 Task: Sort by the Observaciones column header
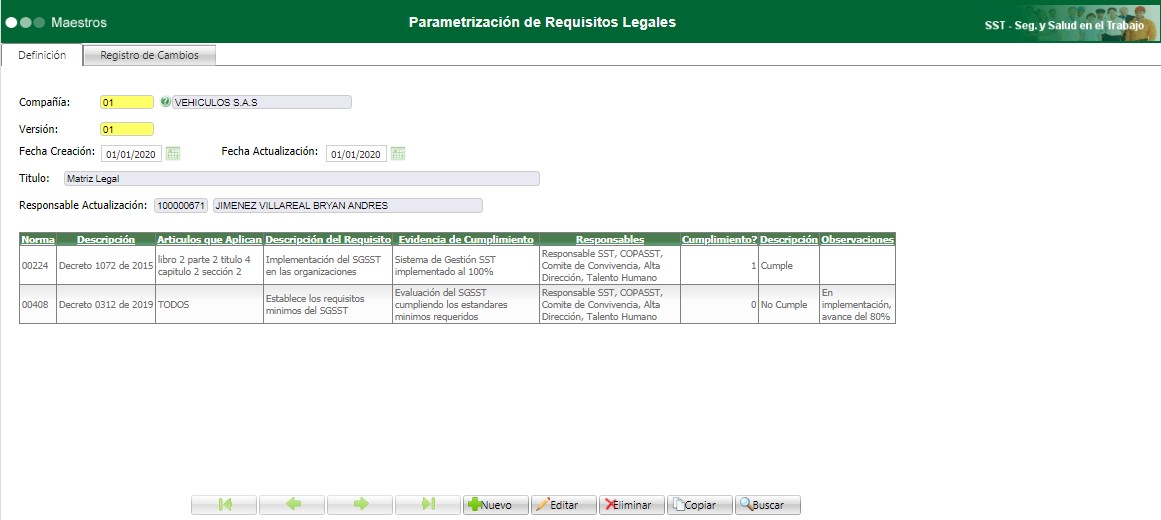point(857,239)
